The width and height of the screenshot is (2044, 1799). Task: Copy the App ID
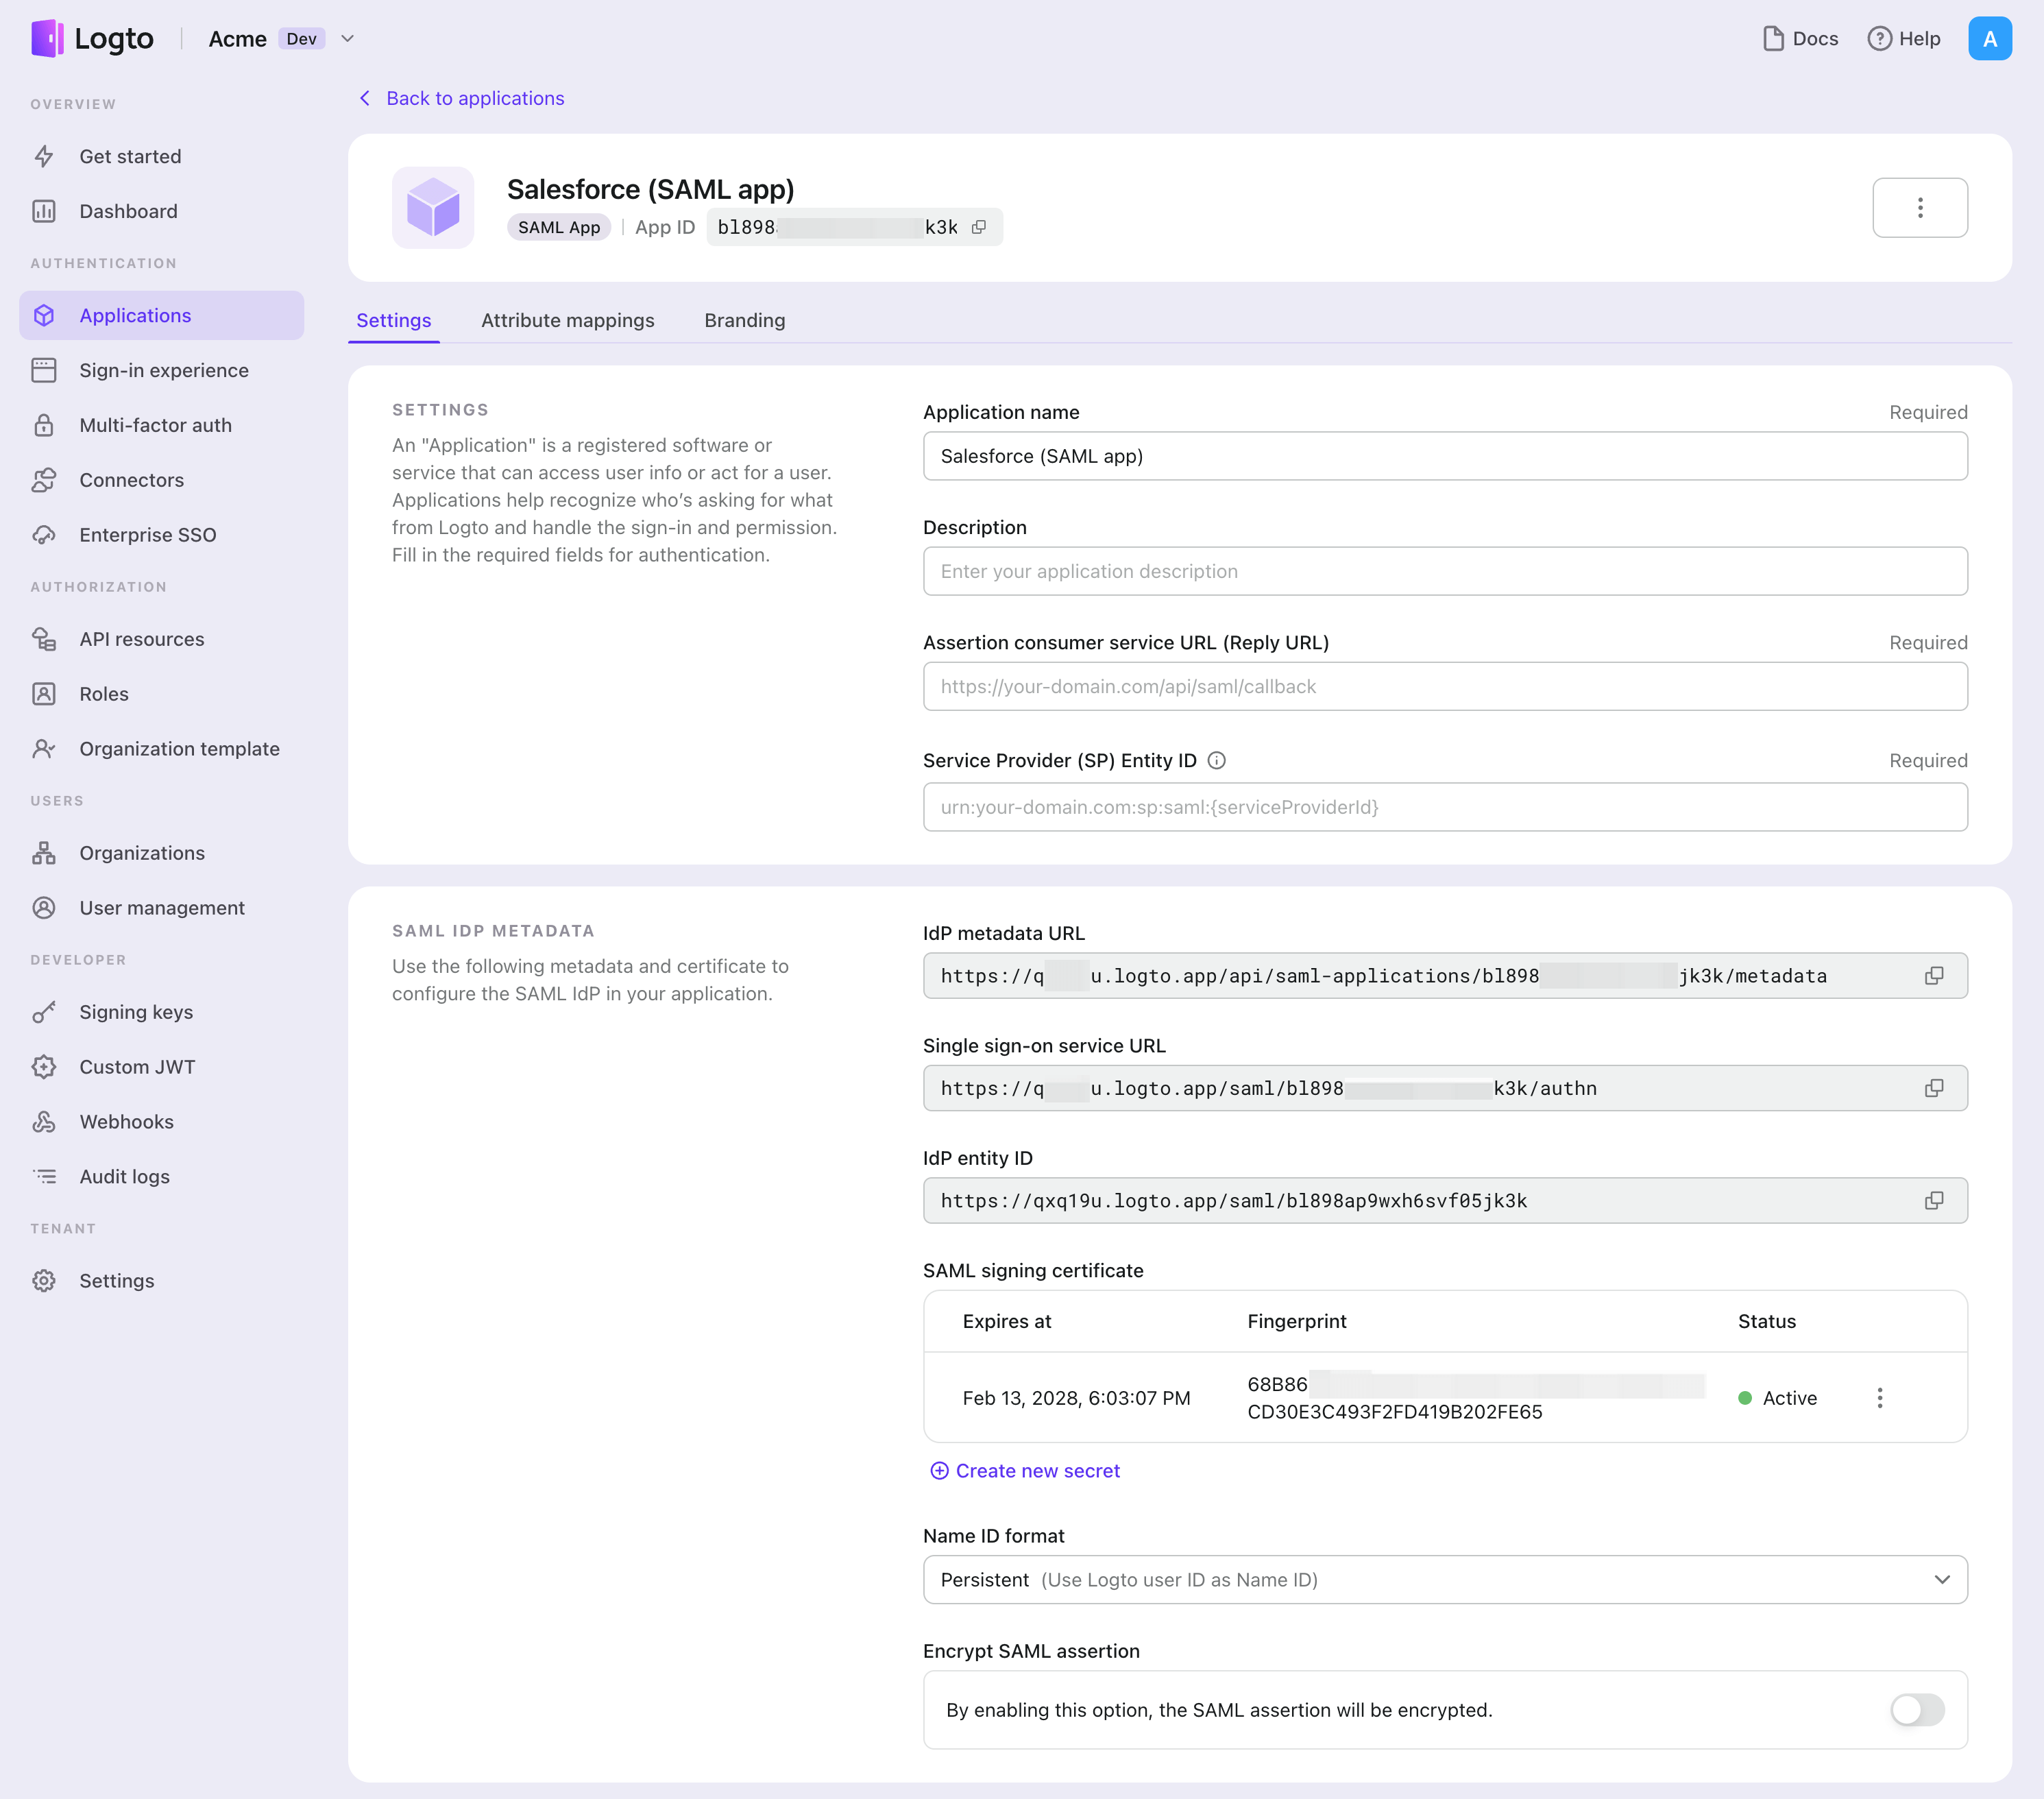(x=979, y=227)
